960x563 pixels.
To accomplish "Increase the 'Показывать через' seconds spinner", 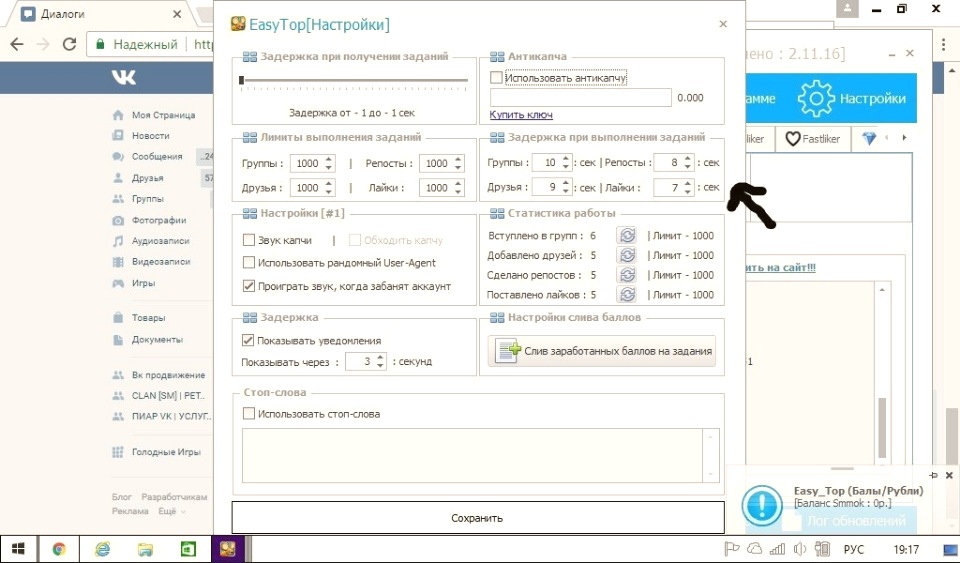I will coord(380,358).
